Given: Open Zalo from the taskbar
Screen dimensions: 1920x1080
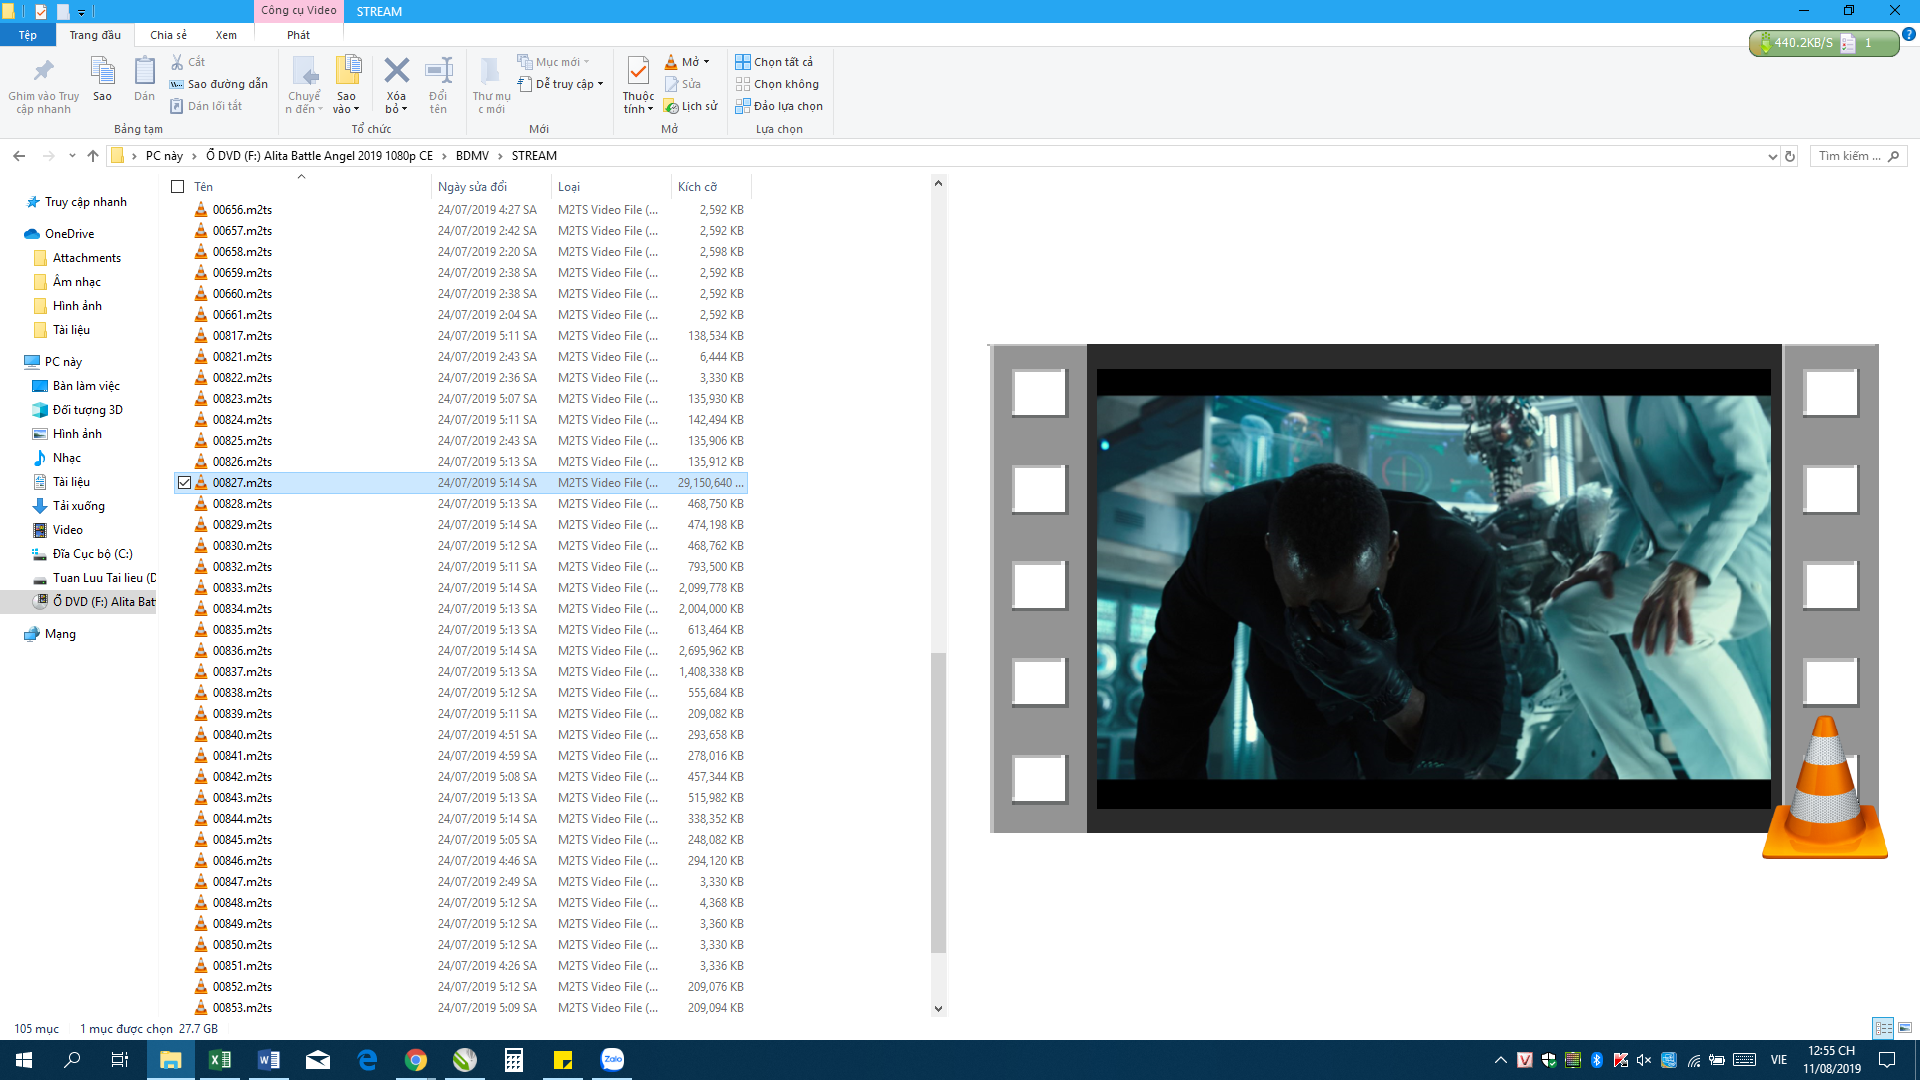Looking at the screenshot, I should point(612,1060).
